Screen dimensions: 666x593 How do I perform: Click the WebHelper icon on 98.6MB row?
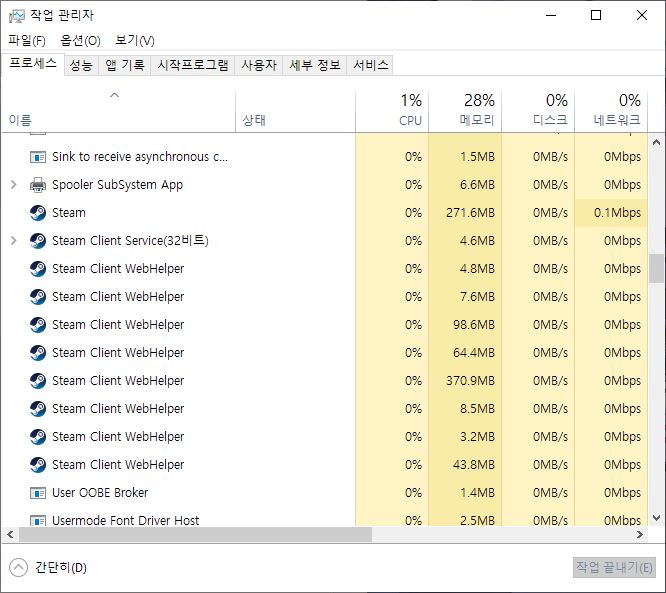pos(38,325)
